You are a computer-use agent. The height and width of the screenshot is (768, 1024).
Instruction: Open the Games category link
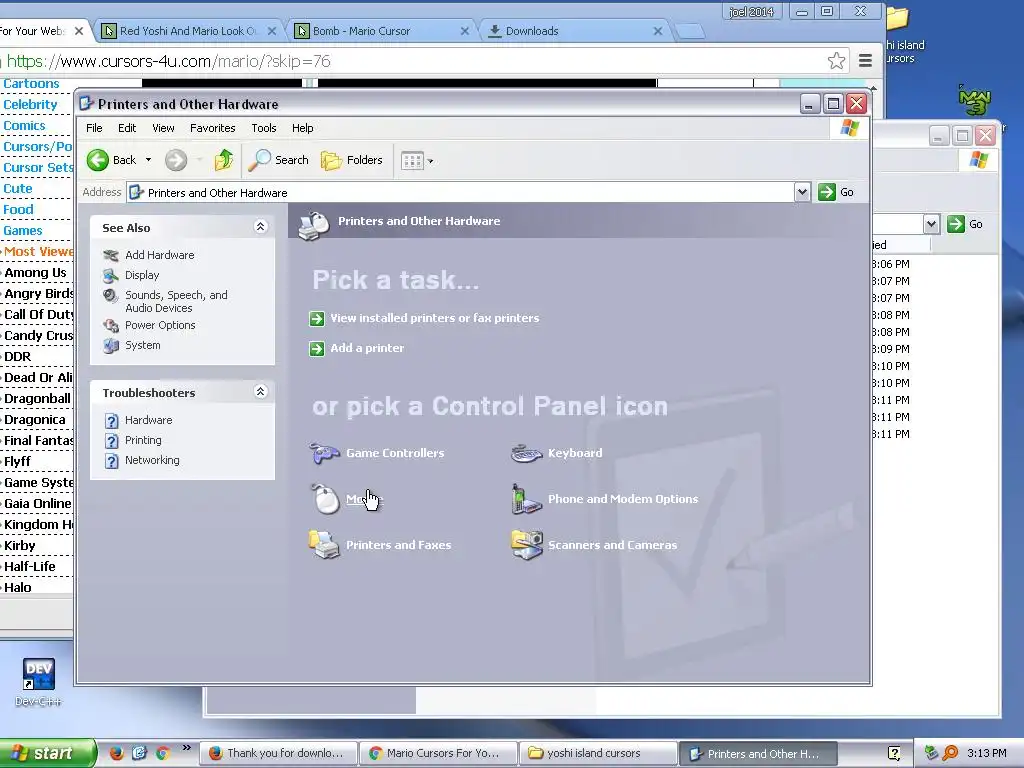[x=23, y=231]
